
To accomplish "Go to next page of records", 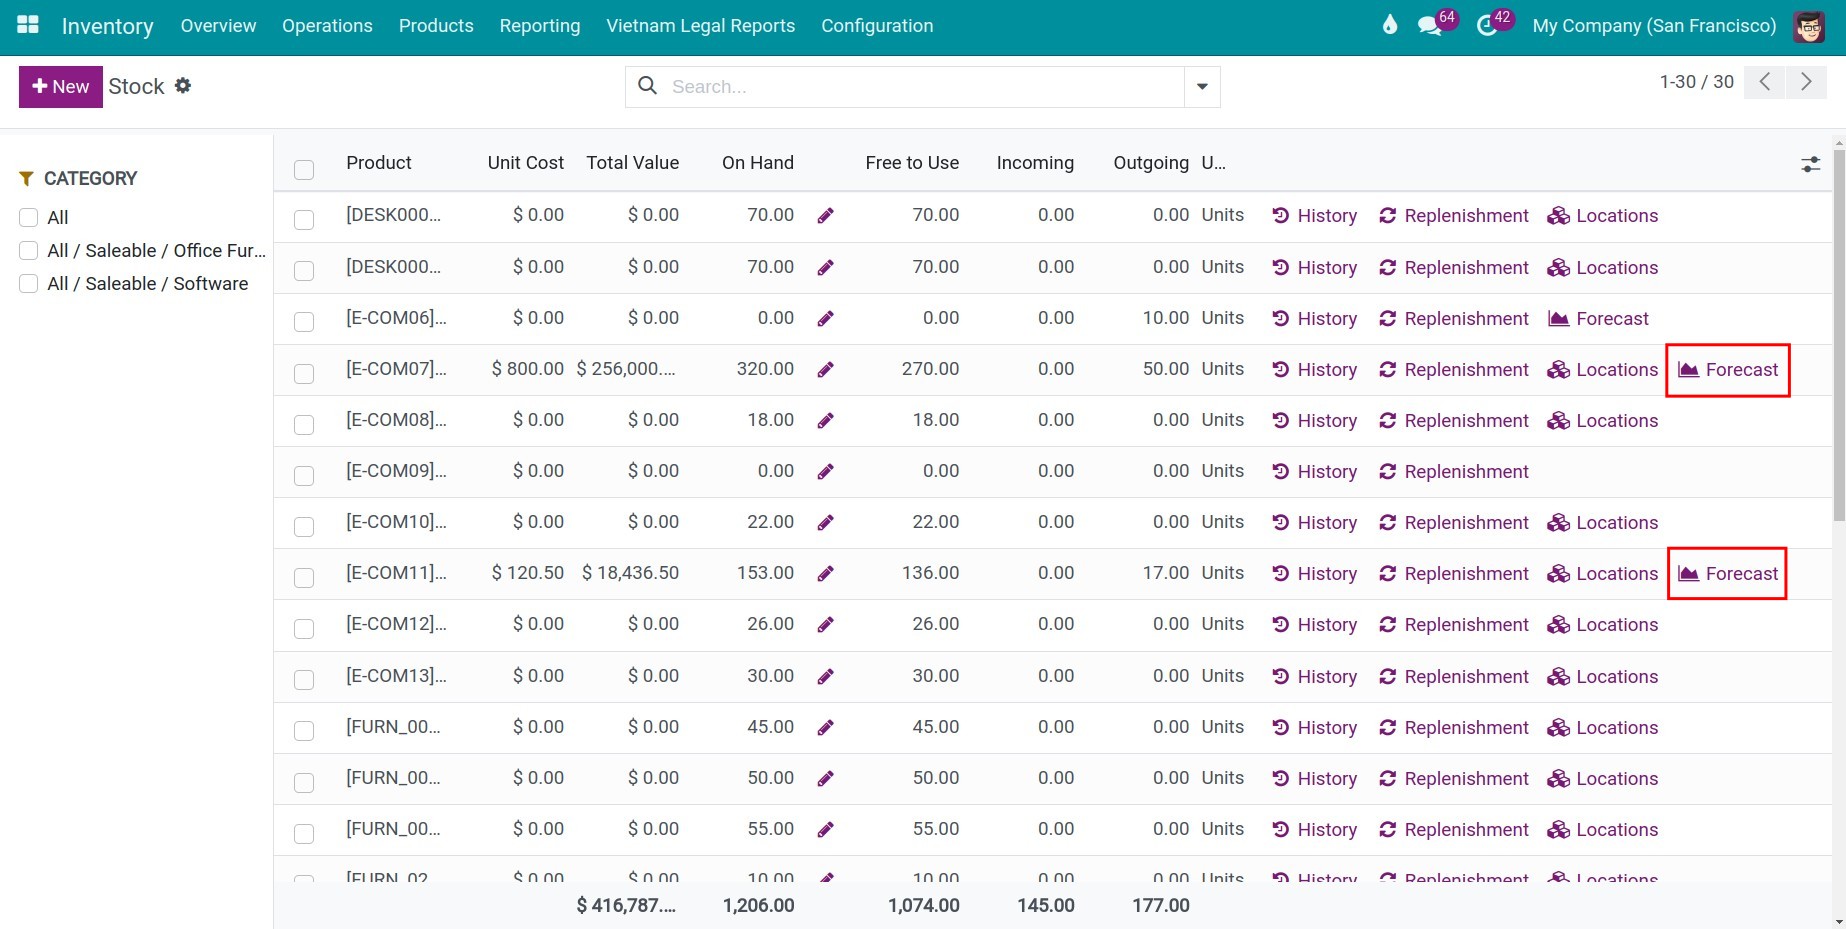I will (1806, 82).
